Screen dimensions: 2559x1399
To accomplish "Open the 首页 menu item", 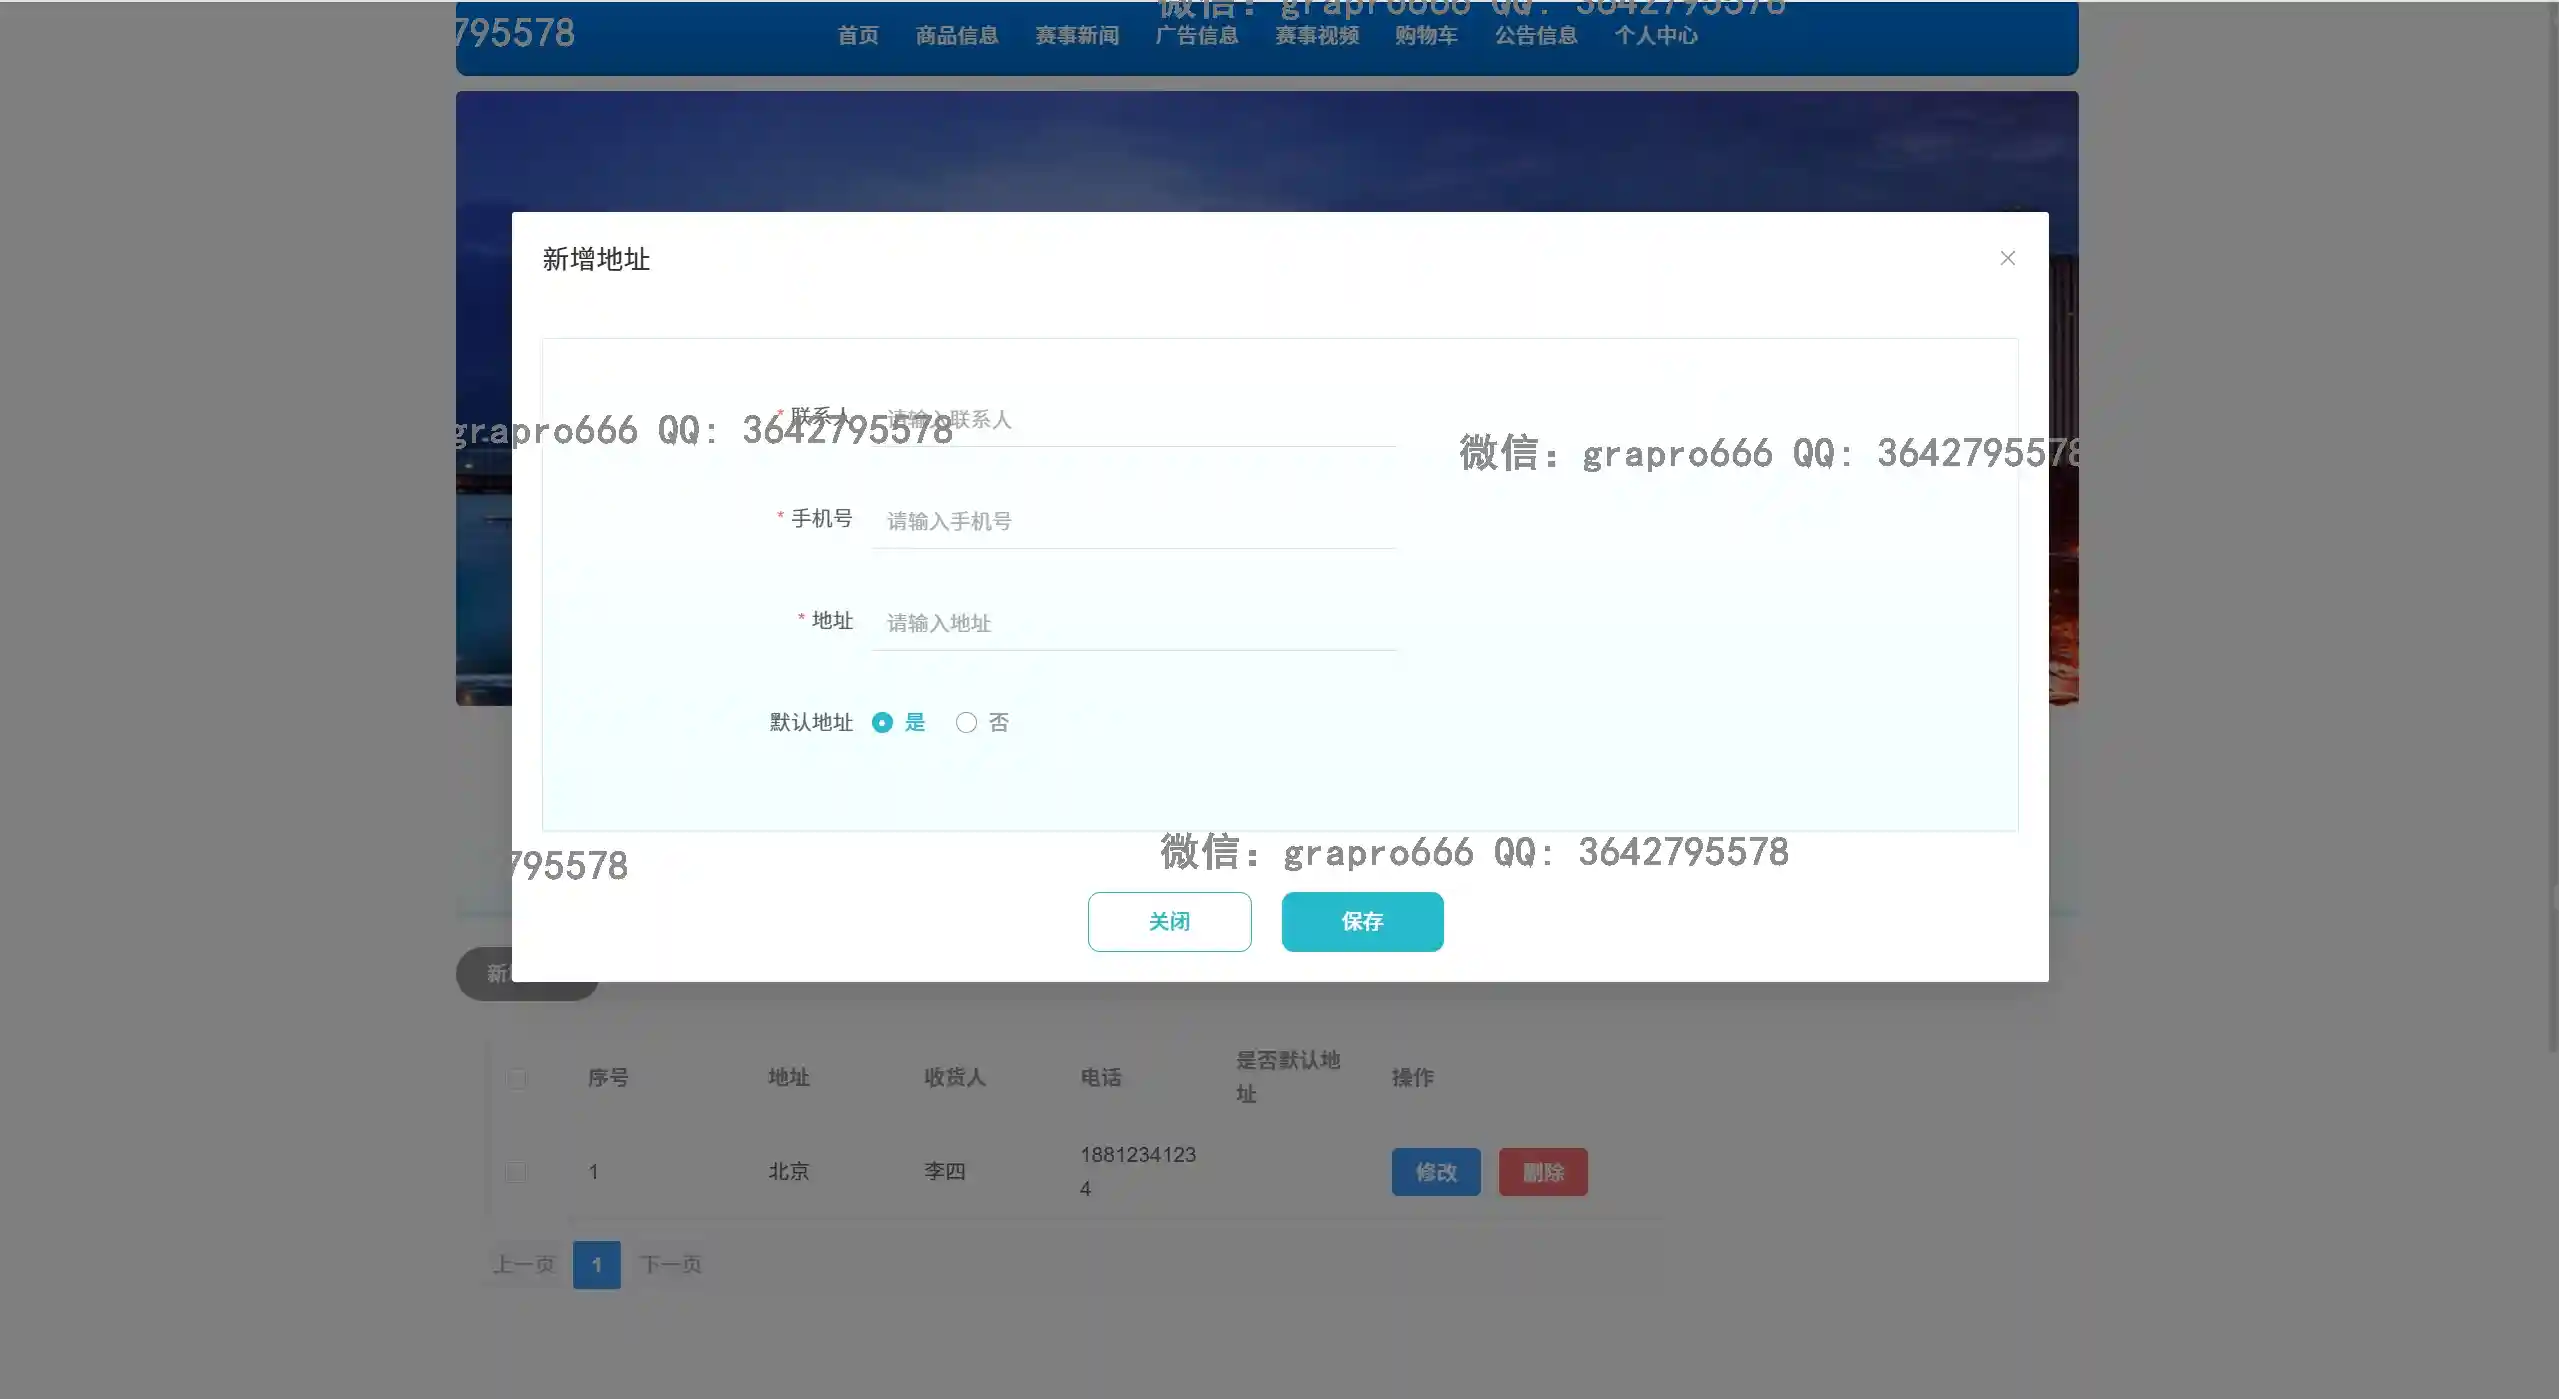I will (857, 36).
